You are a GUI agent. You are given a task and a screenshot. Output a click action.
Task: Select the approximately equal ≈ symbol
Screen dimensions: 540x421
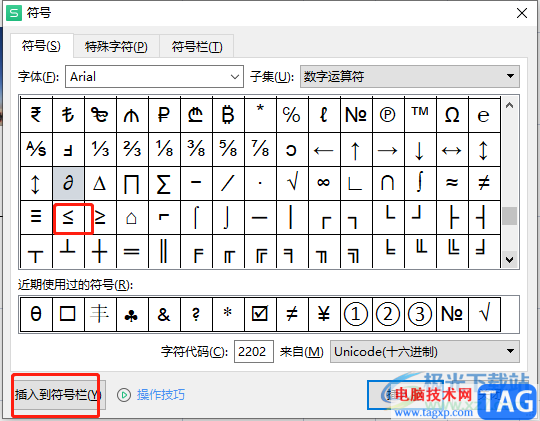tap(453, 183)
